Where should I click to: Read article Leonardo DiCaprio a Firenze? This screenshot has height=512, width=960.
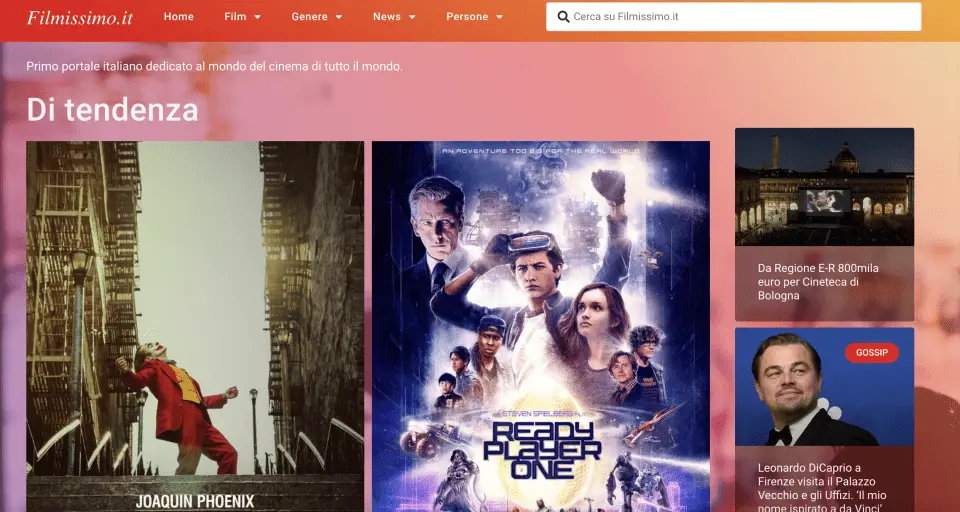click(x=821, y=488)
